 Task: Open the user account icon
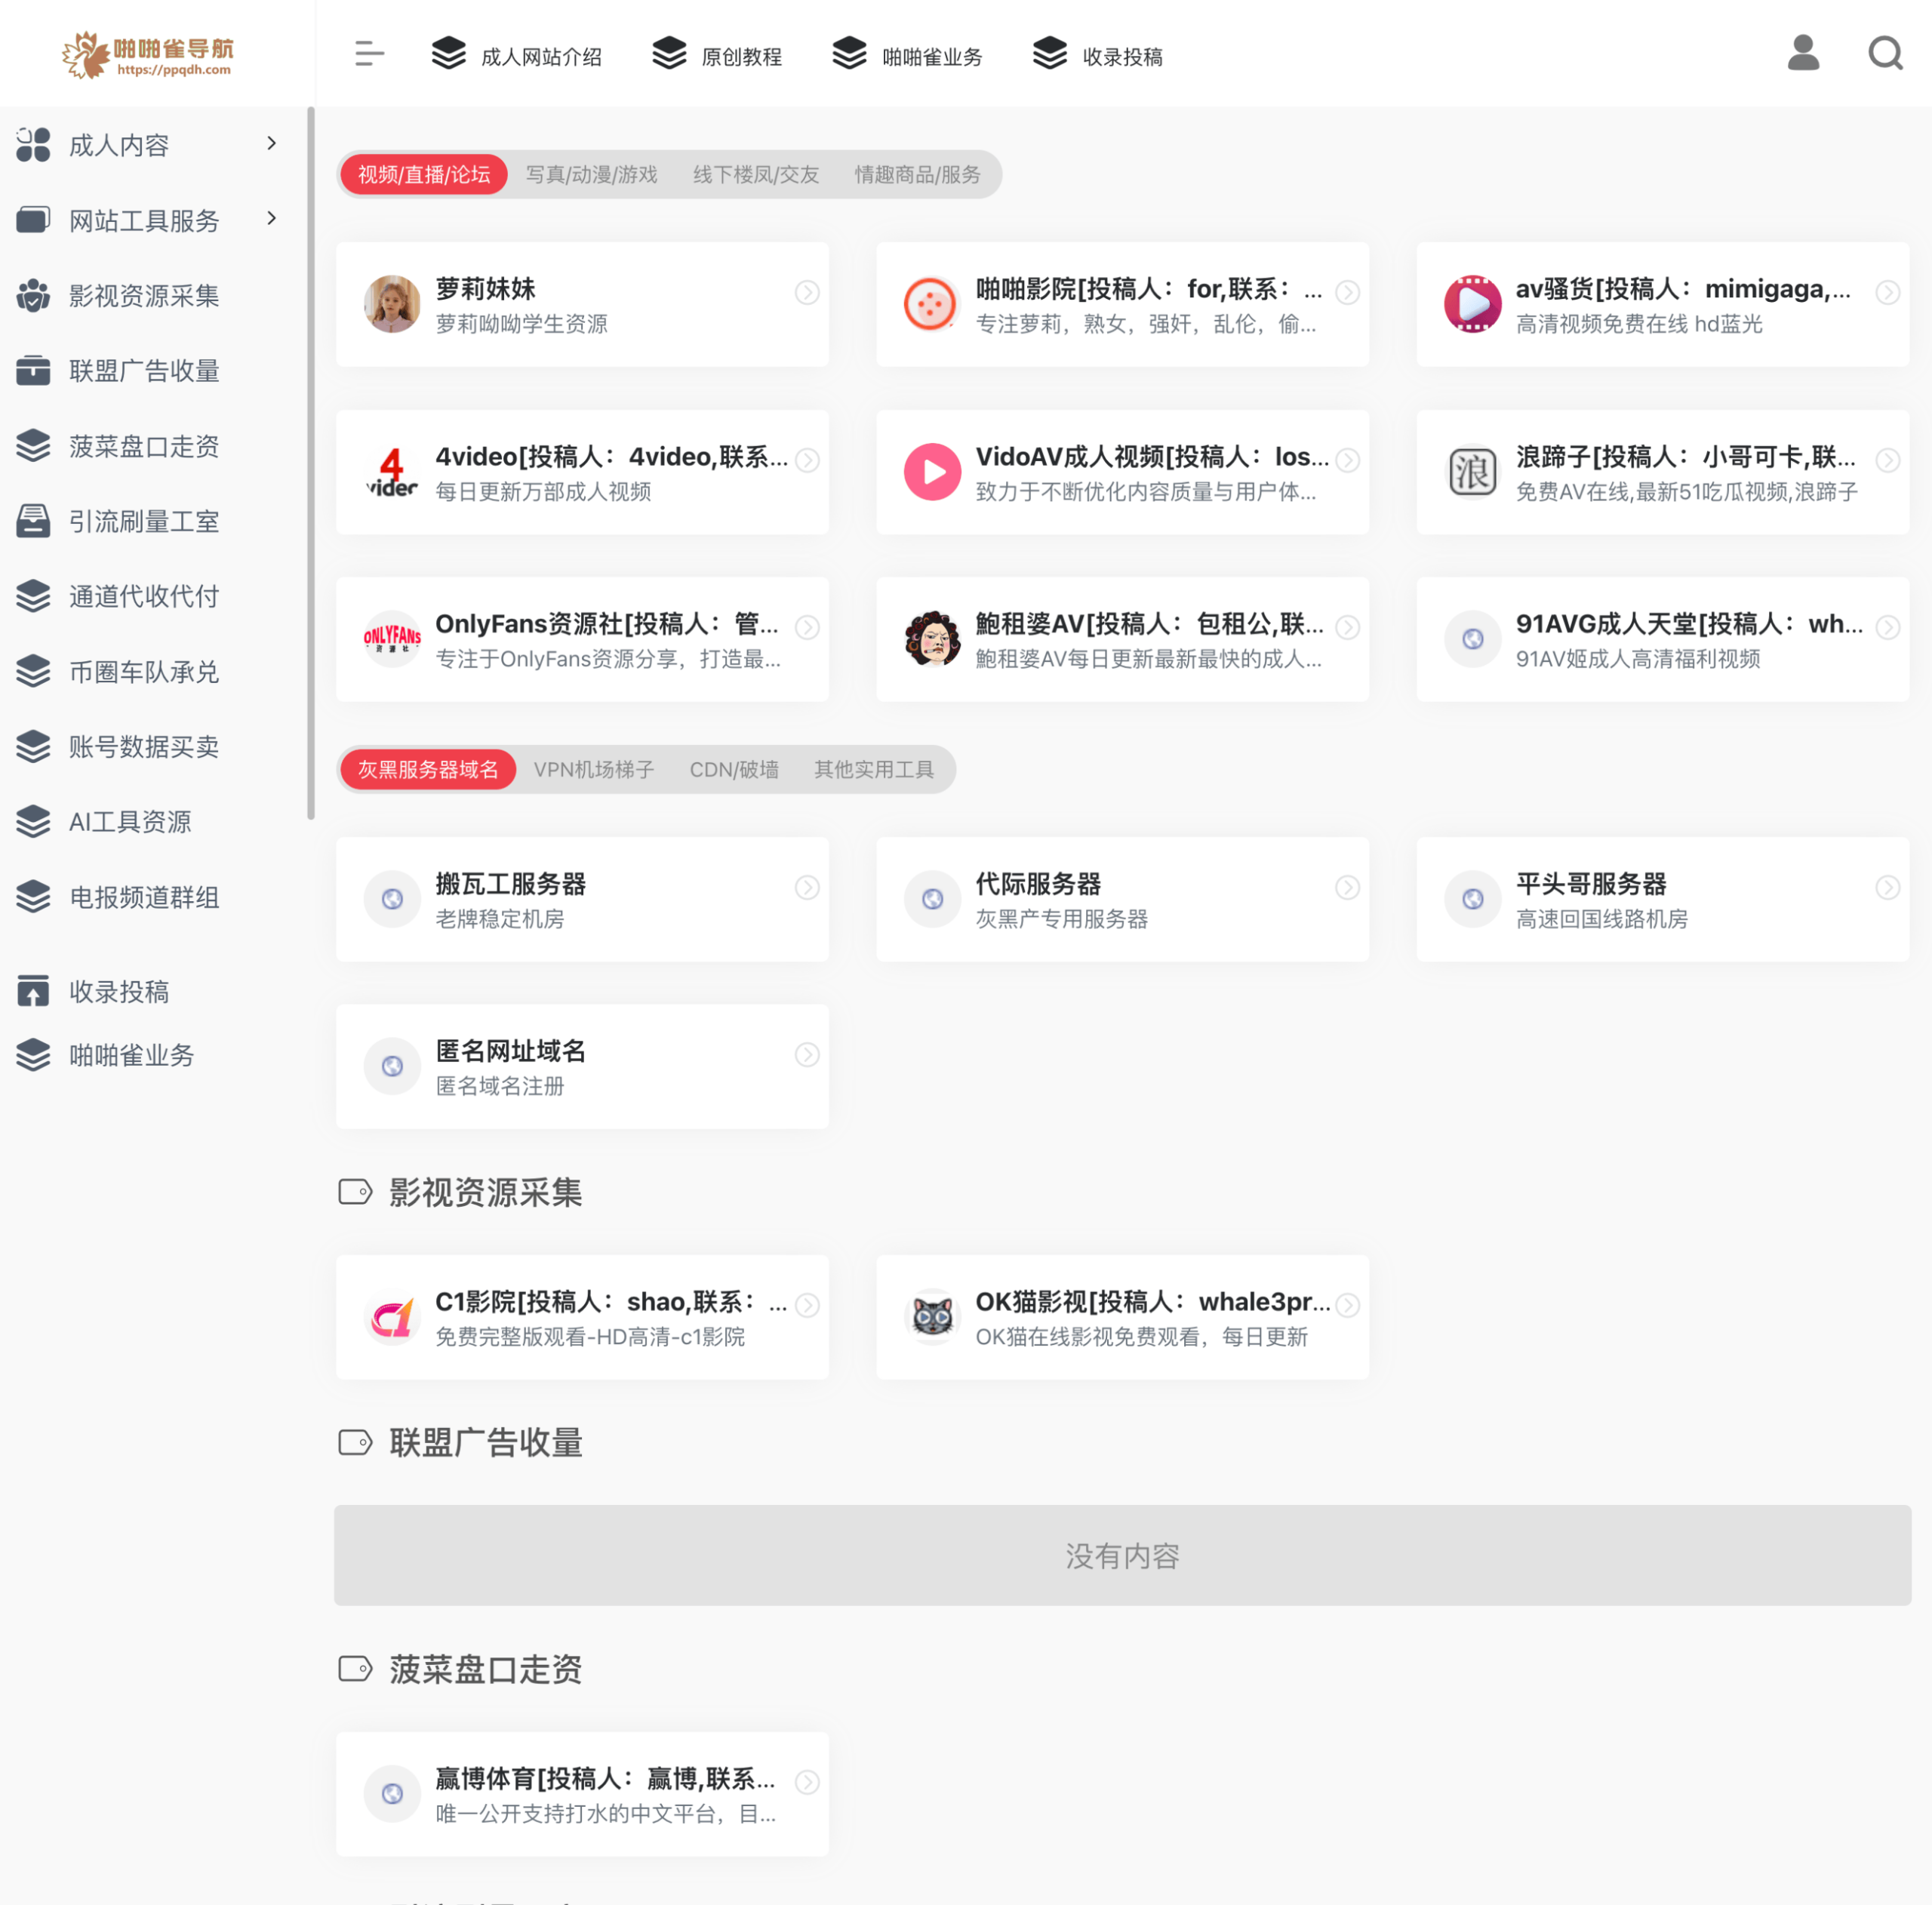1802,53
